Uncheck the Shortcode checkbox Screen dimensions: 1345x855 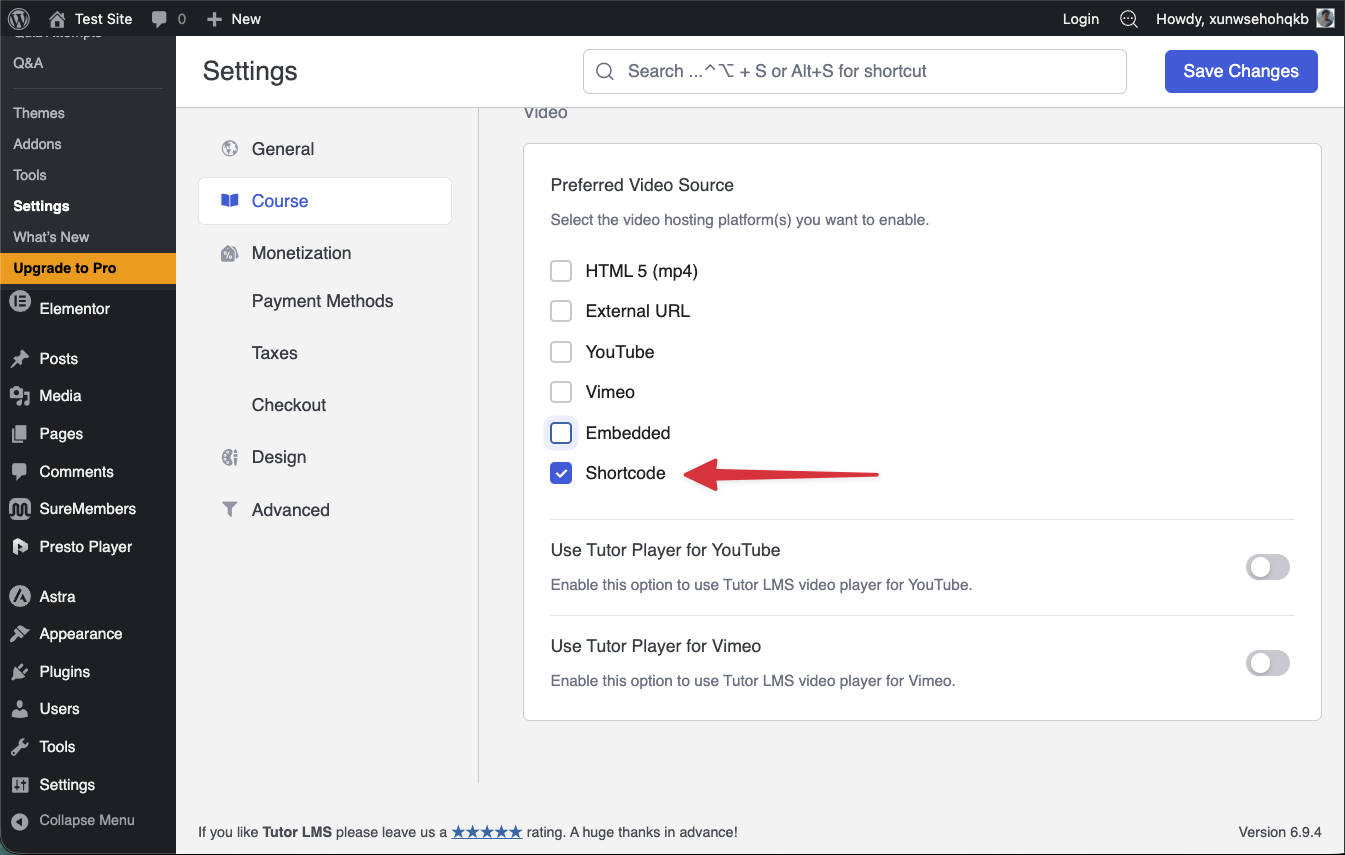561,473
